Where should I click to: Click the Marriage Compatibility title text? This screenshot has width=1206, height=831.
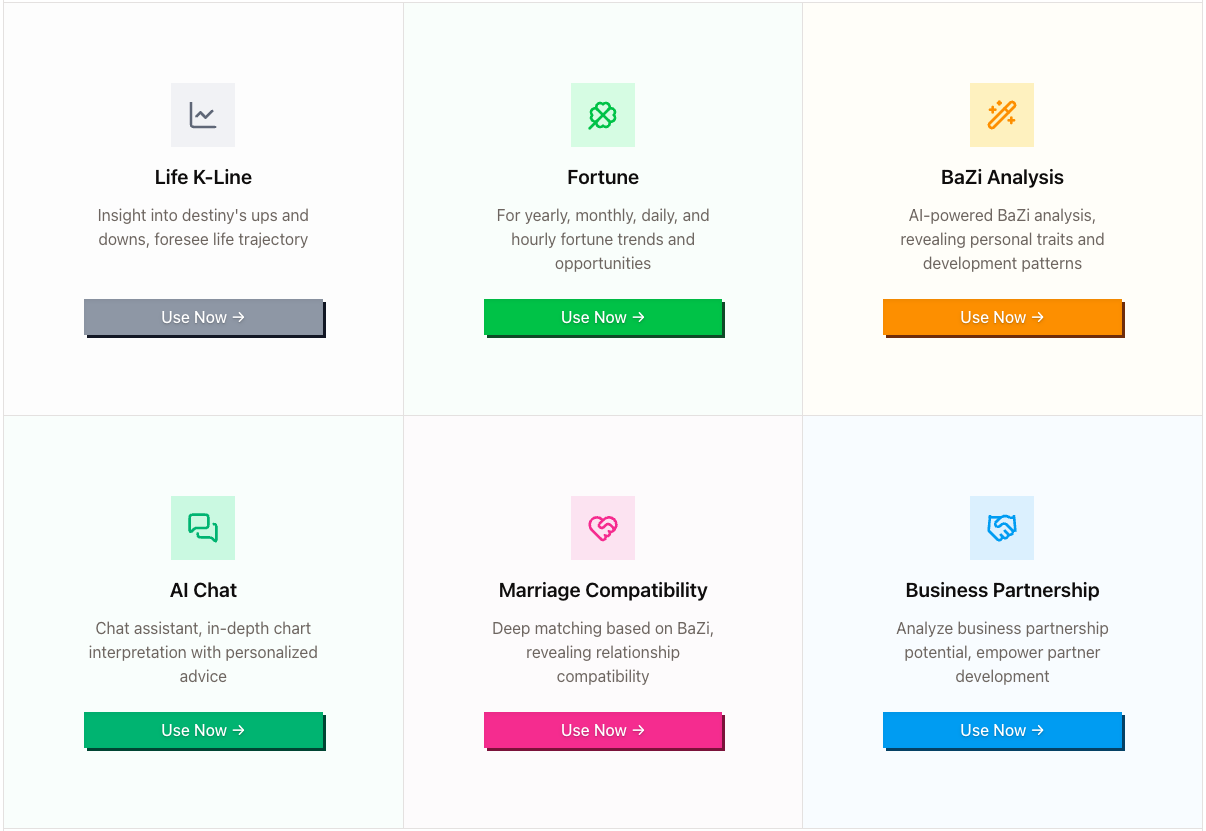(603, 590)
